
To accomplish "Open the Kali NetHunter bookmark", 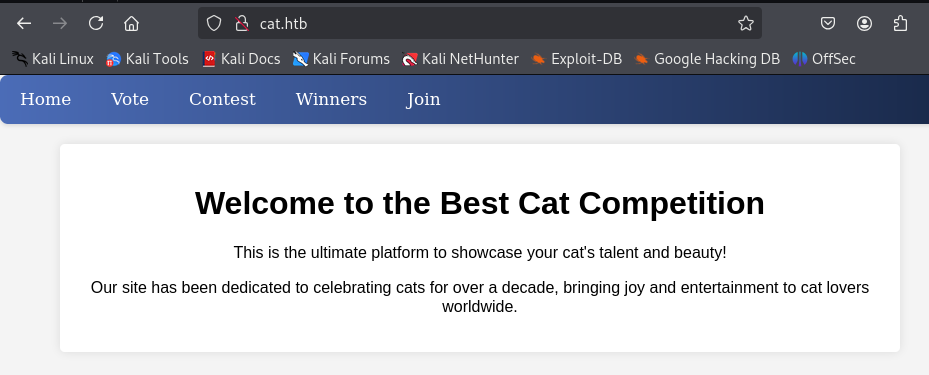I will pos(460,59).
